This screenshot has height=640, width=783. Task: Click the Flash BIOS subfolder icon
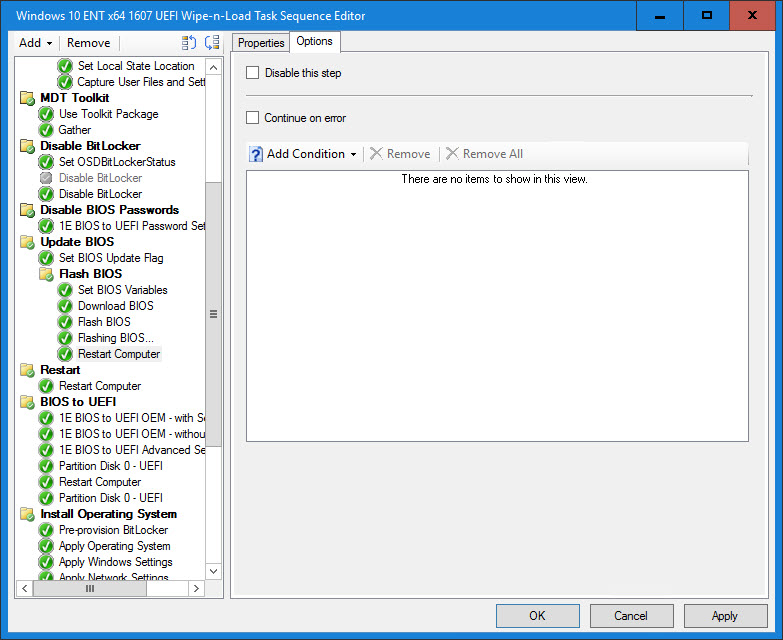coord(46,274)
